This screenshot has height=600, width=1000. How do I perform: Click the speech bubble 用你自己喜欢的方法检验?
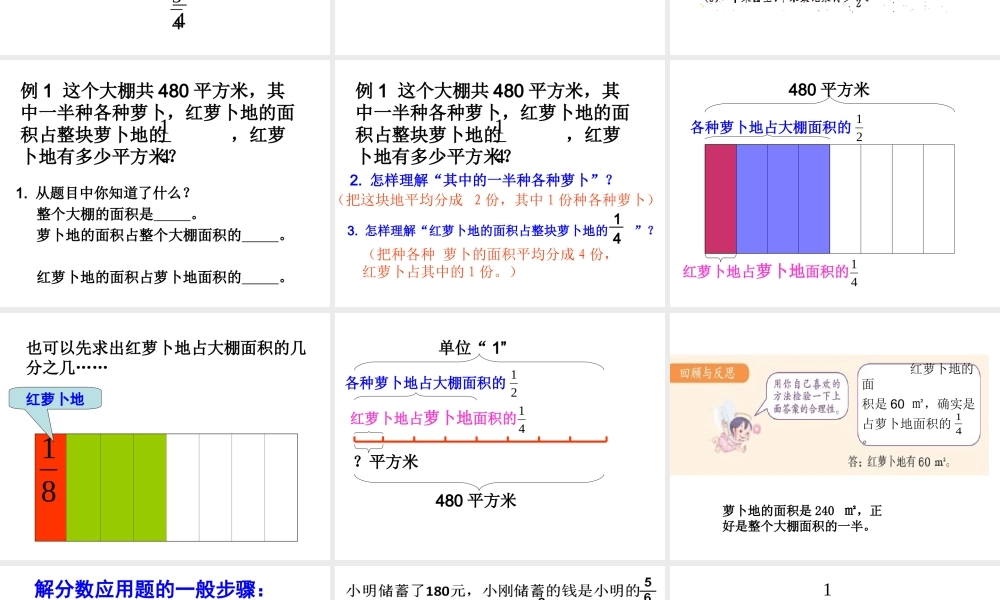click(x=807, y=396)
